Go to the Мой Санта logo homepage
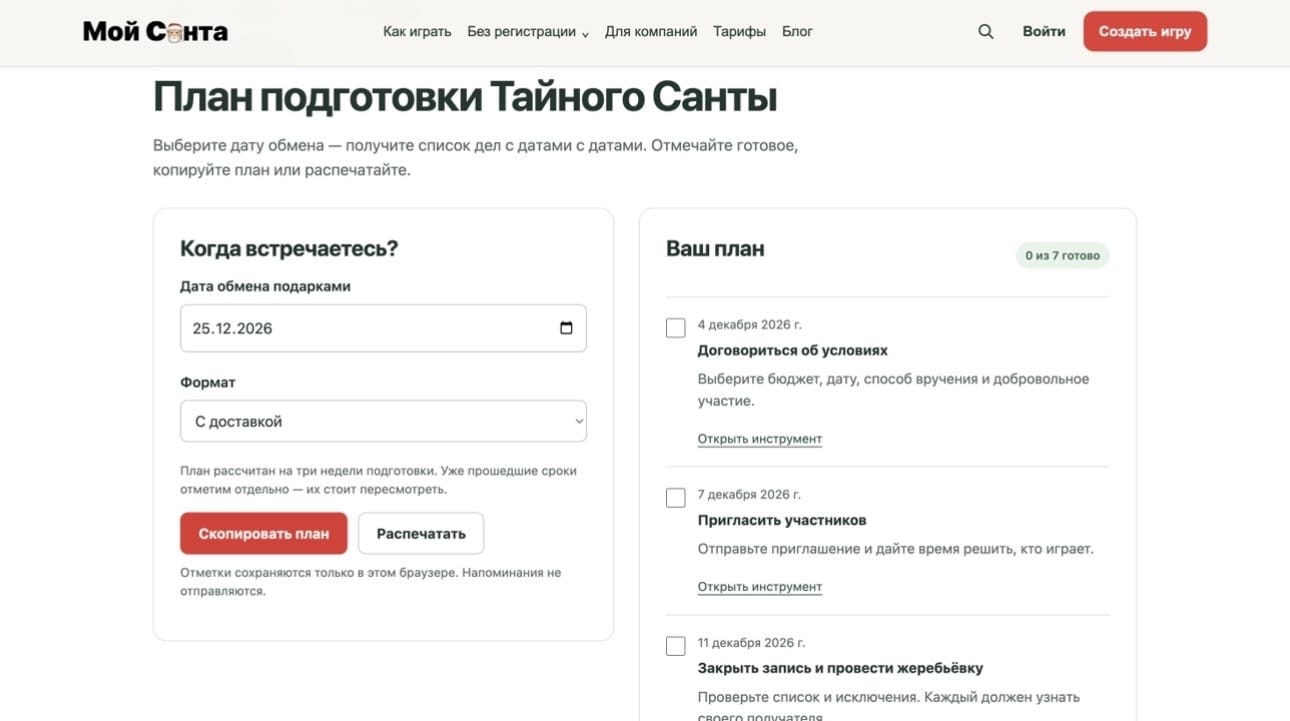The height and width of the screenshot is (721, 1290). 155,32
